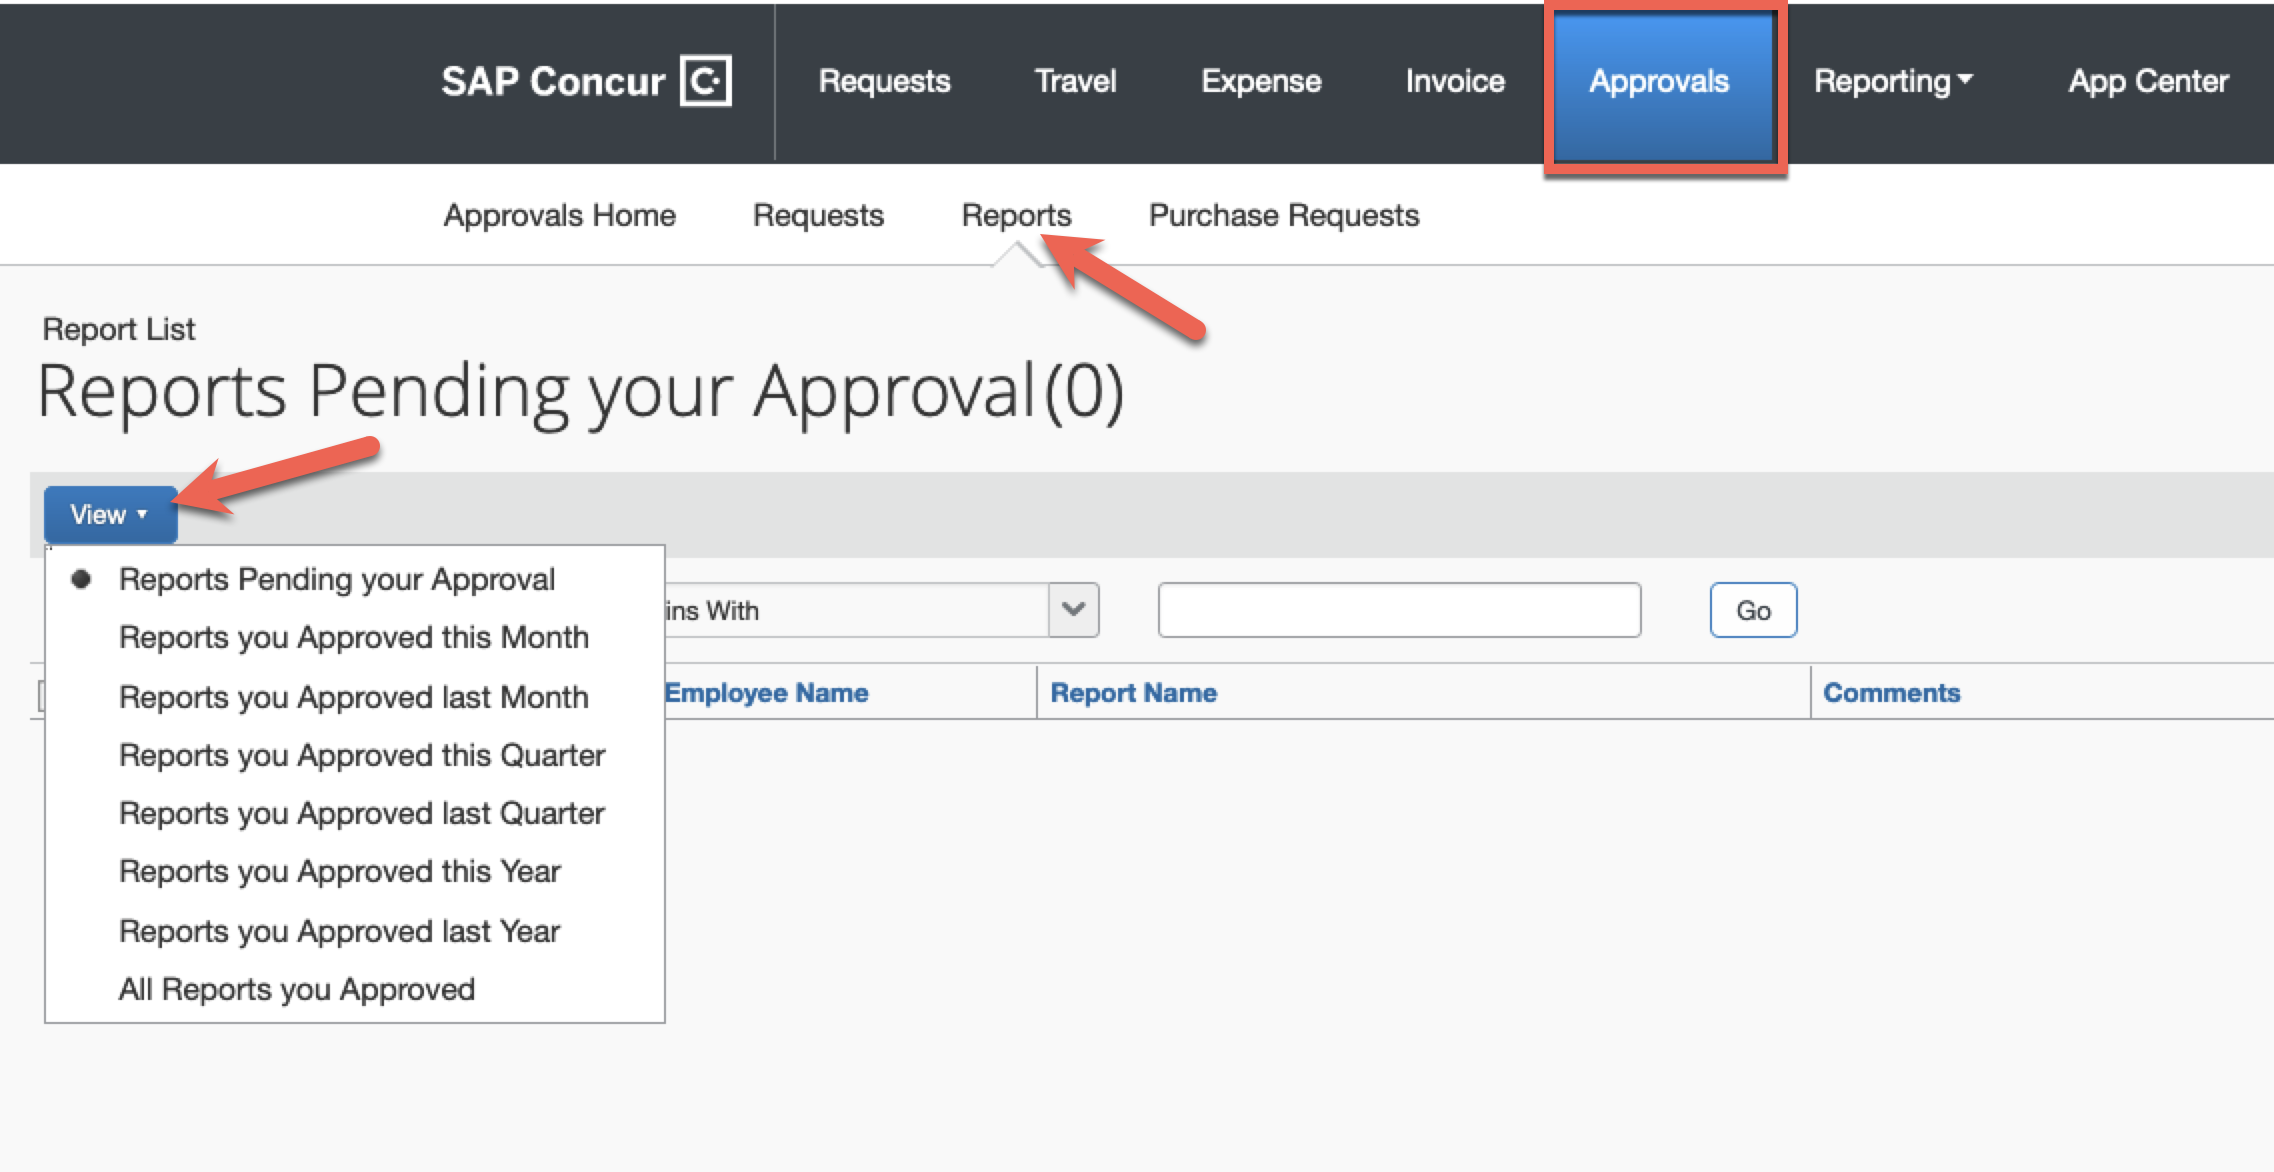
Task: Sort by the Report Name column
Action: (x=1134, y=692)
